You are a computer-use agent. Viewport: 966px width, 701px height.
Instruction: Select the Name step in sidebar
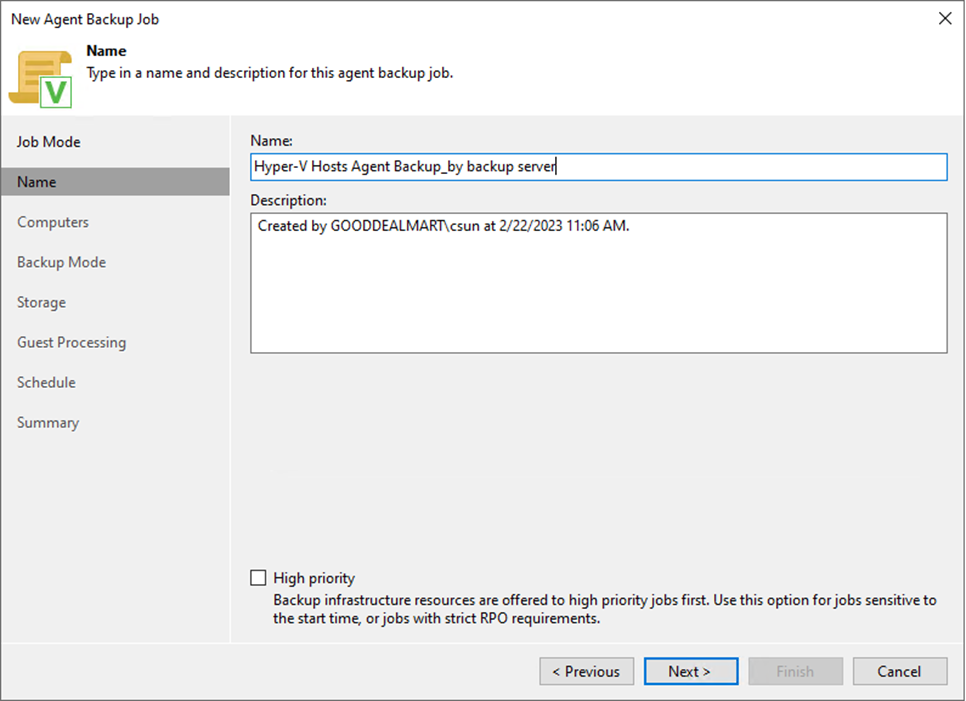point(115,182)
